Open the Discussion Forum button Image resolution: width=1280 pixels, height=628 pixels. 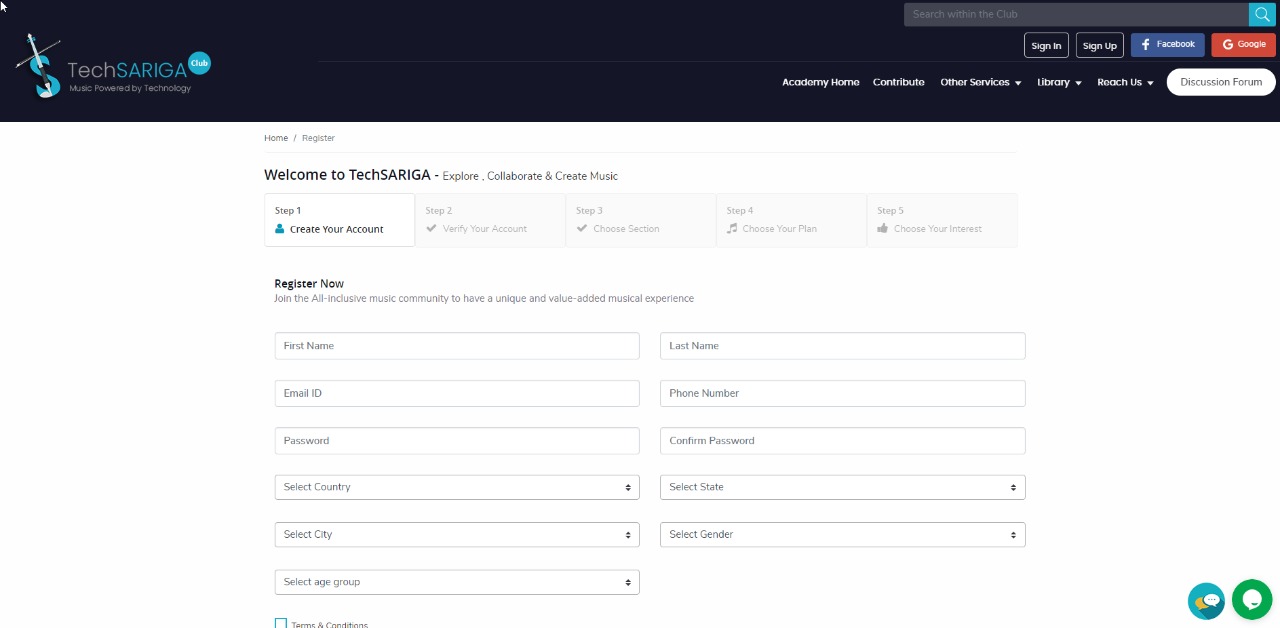[x=1221, y=82]
